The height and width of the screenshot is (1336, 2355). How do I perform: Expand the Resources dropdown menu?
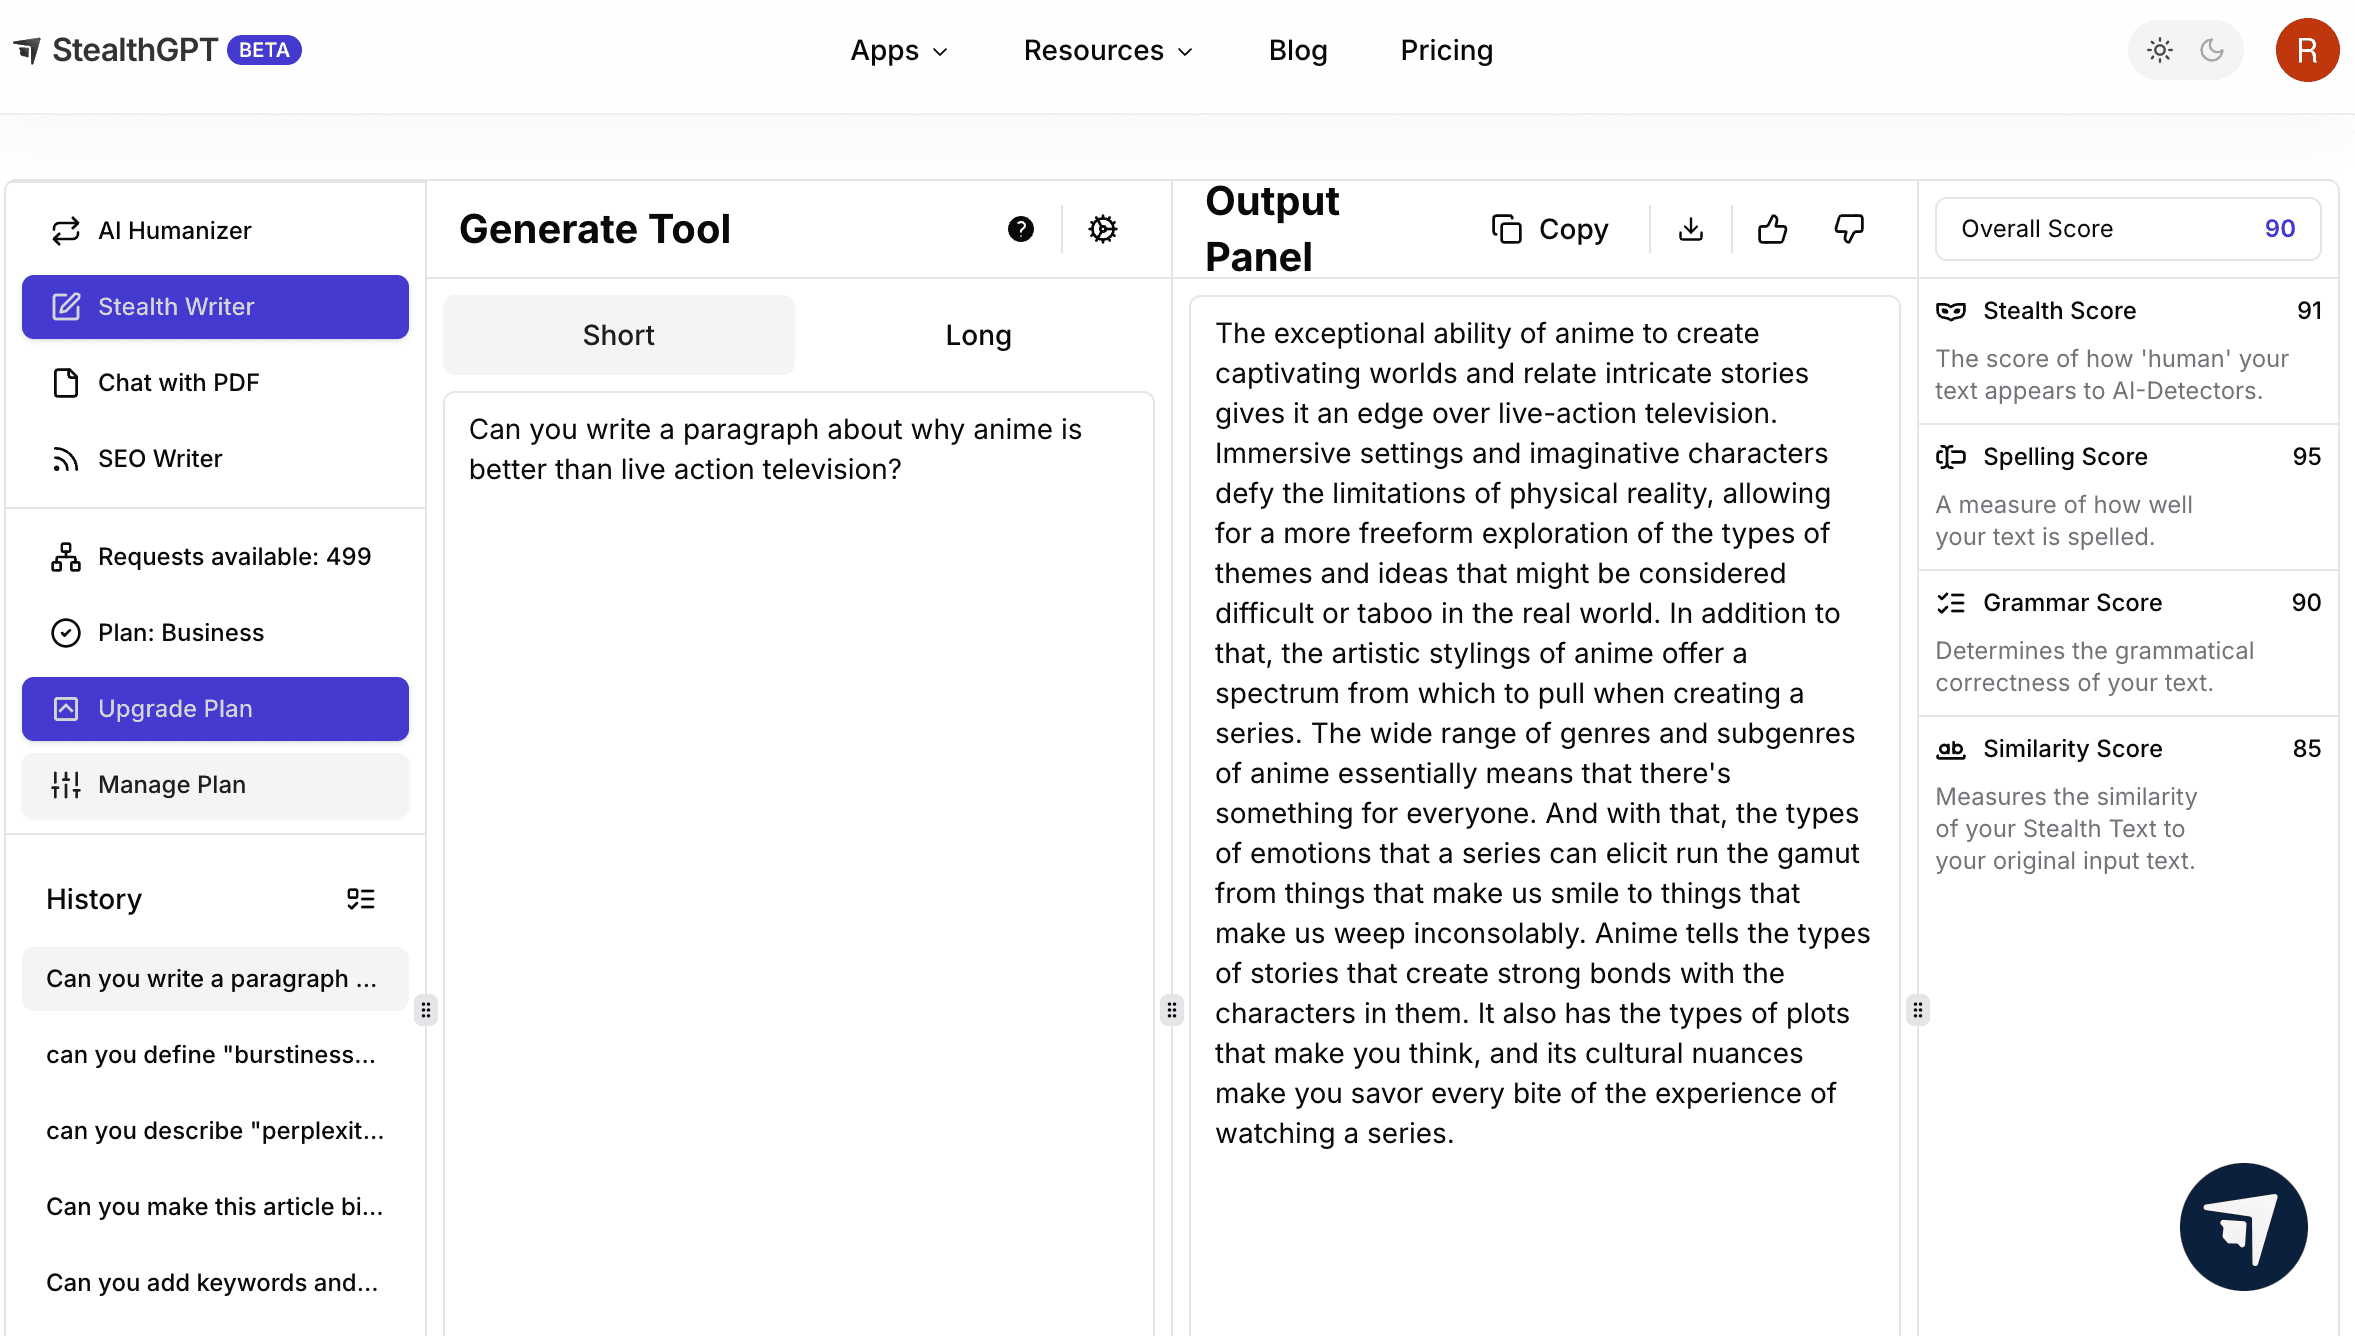pos(1108,50)
